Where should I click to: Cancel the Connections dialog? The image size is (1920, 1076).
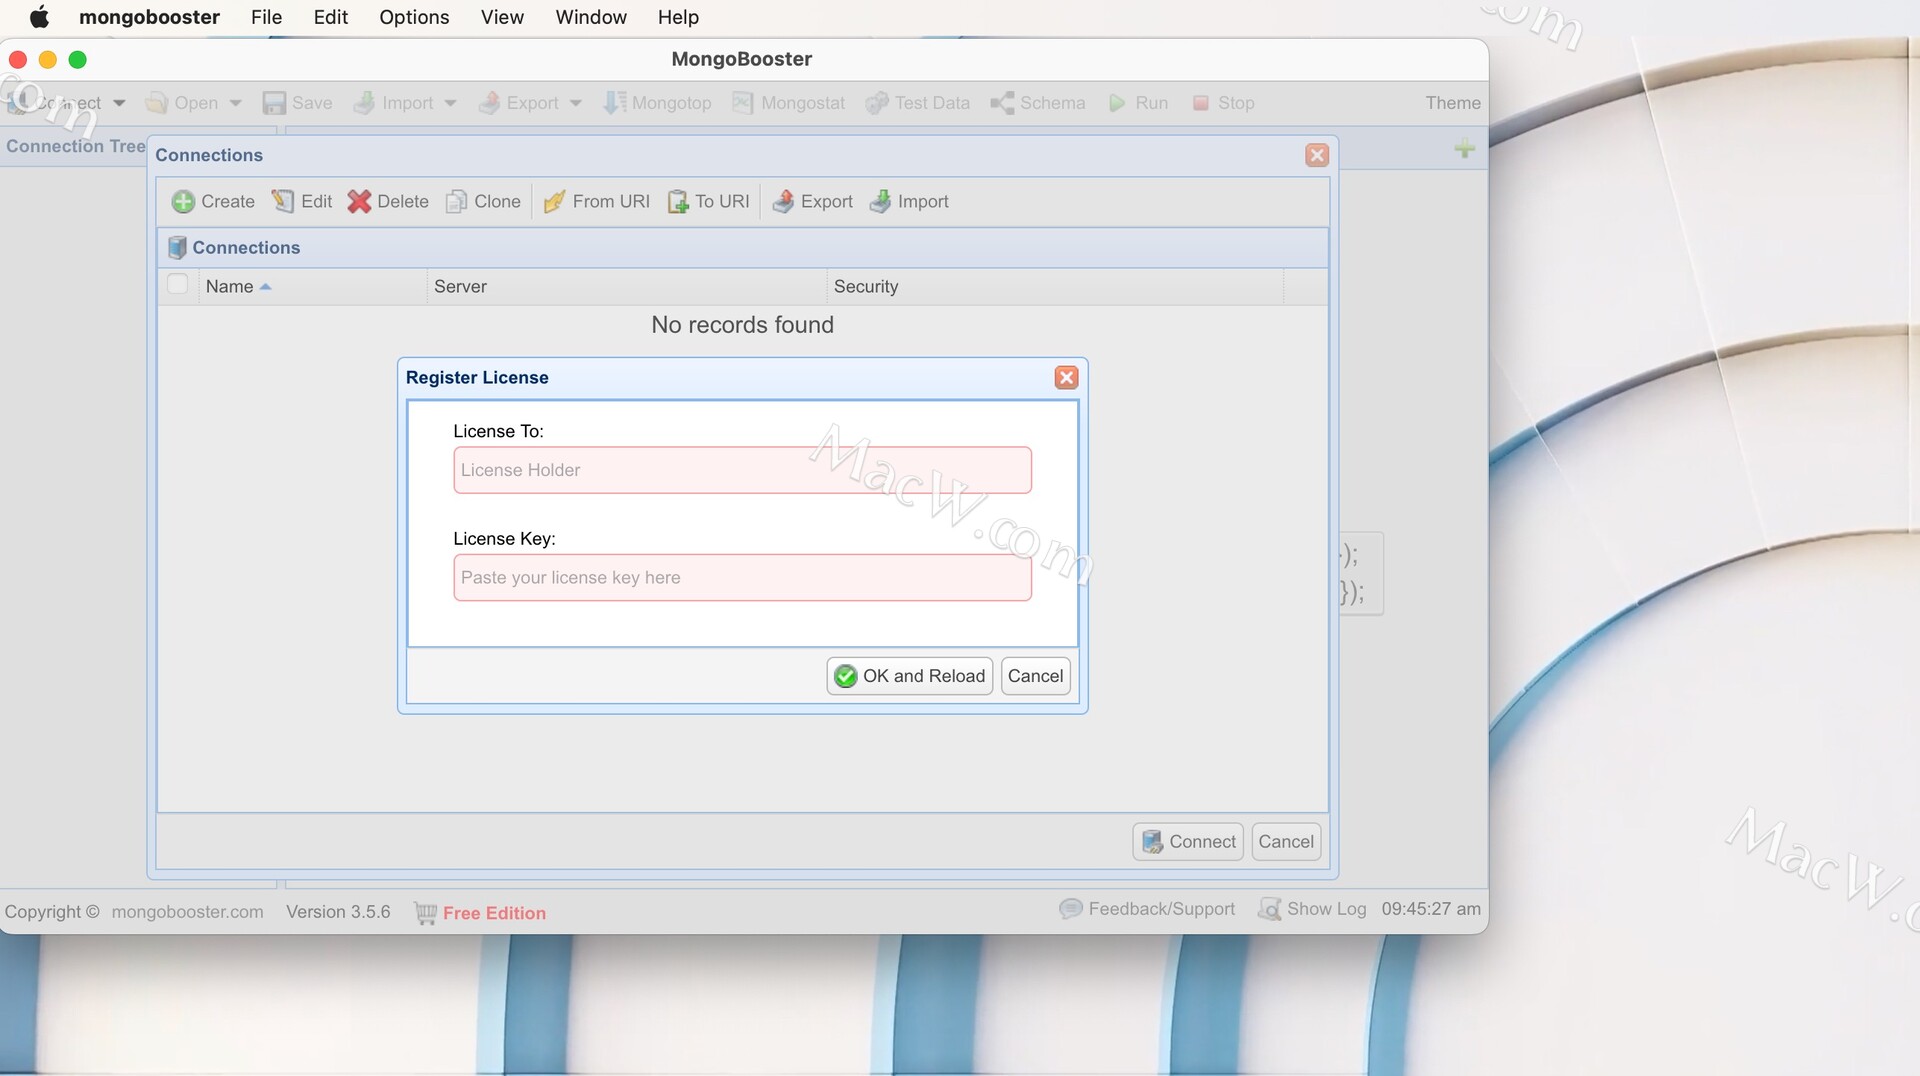point(1286,842)
